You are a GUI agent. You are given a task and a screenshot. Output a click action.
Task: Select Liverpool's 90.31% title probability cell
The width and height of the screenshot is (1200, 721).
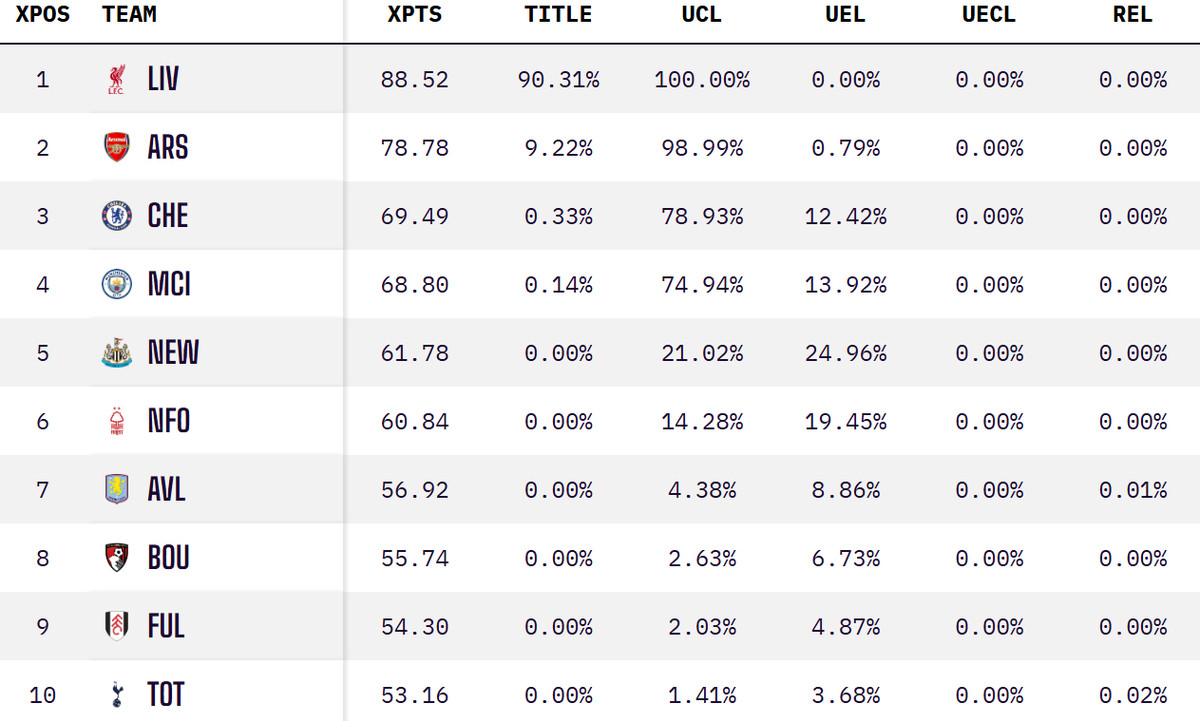(x=558, y=80)
